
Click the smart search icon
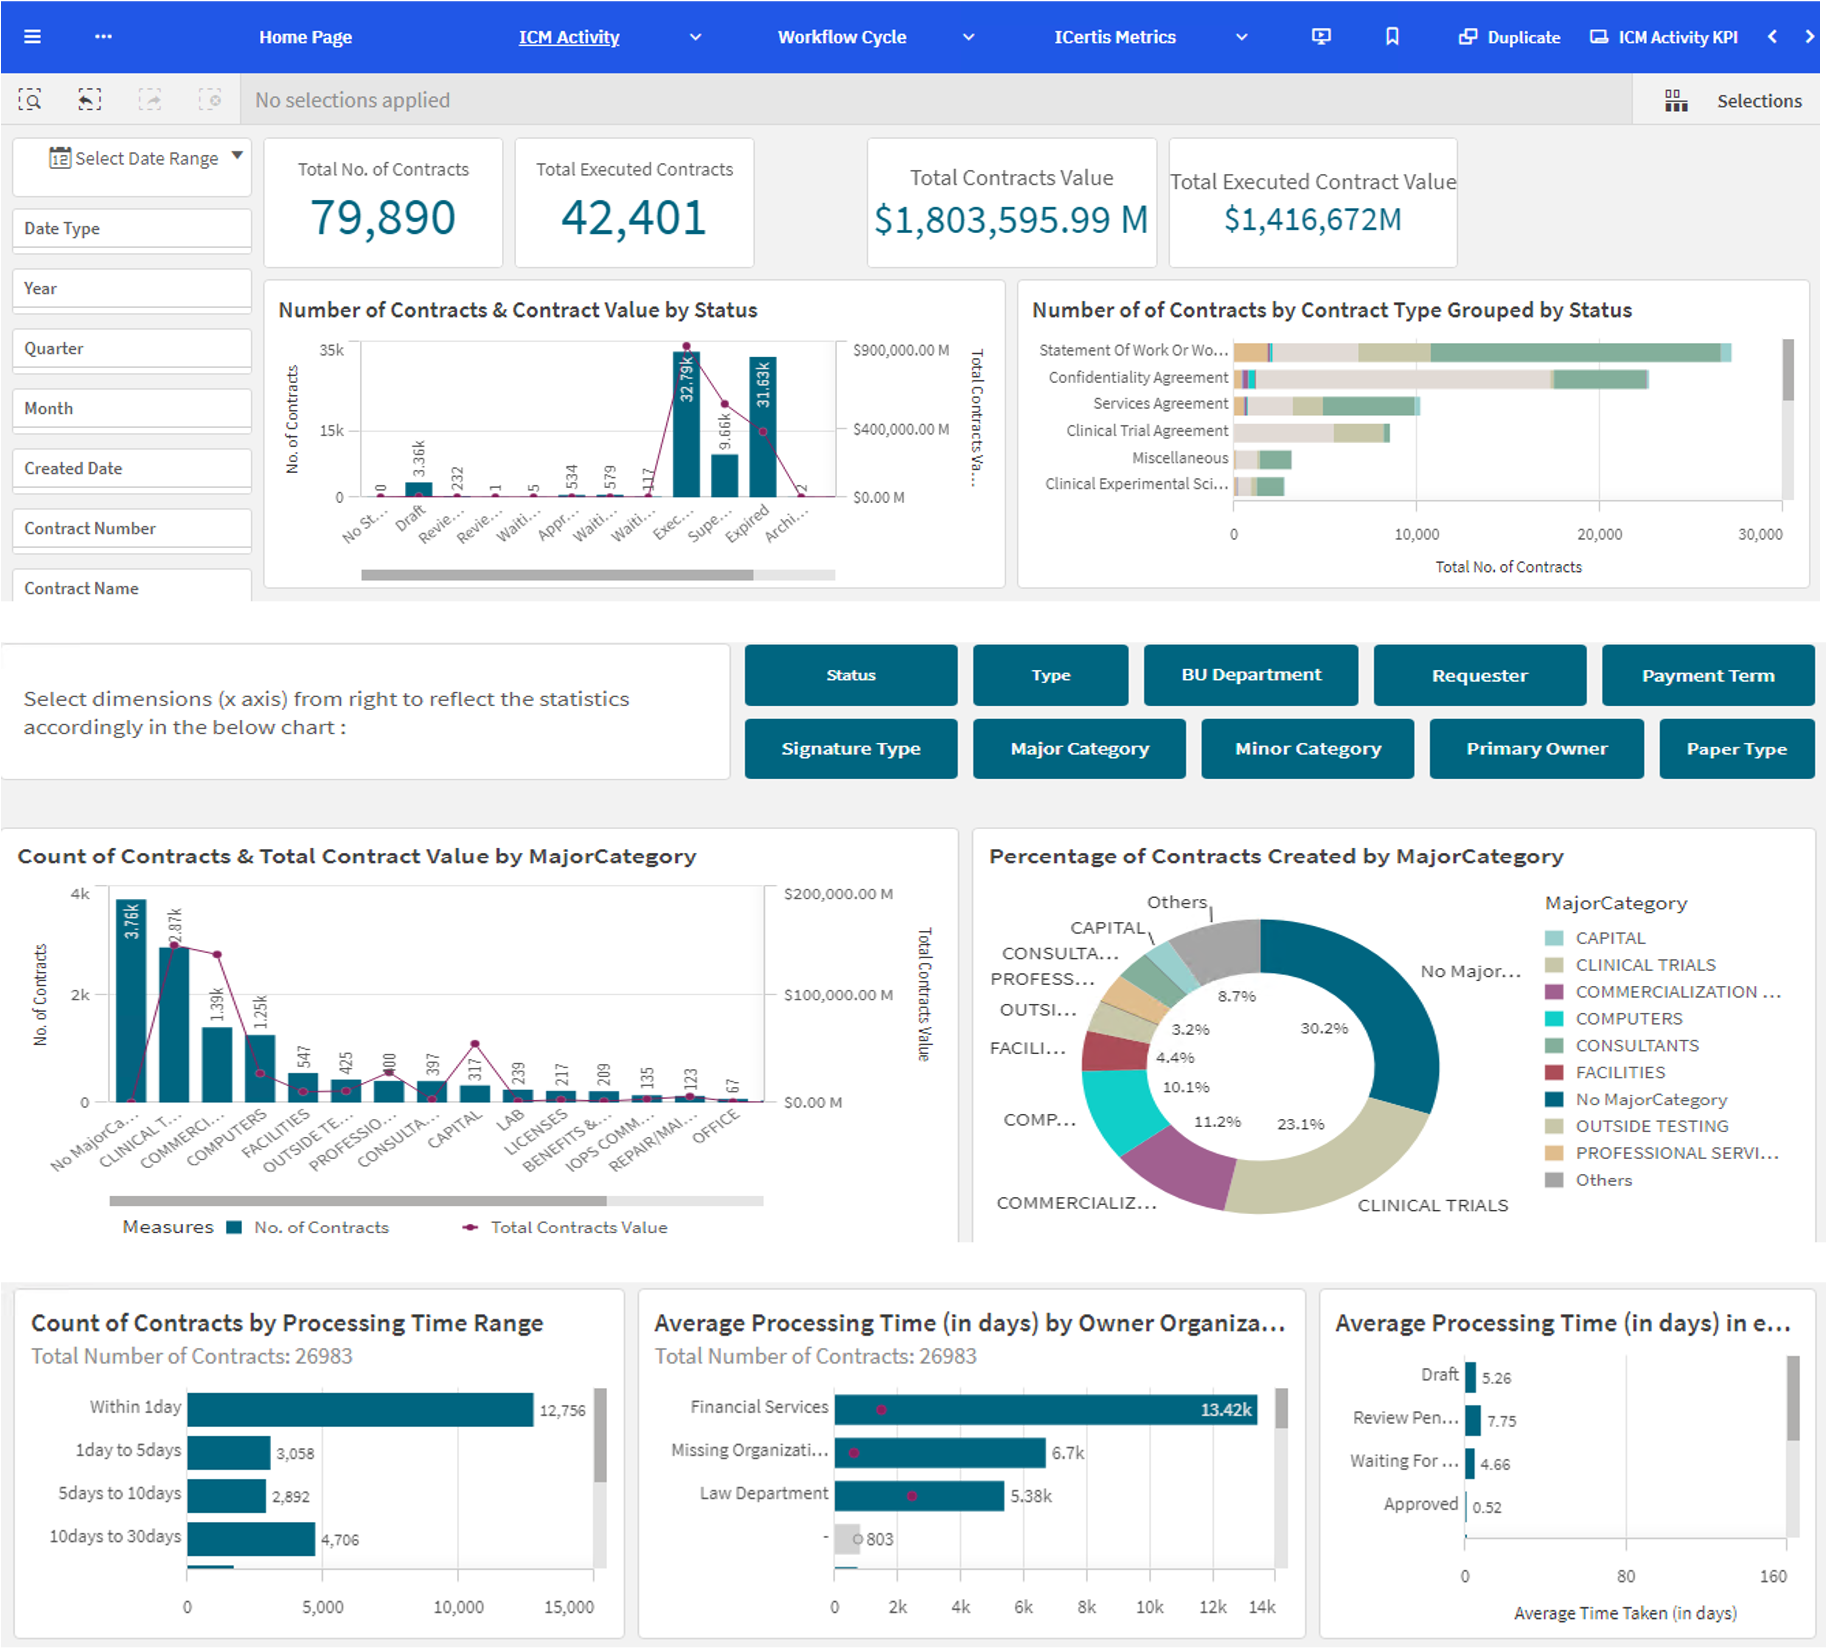[30, 100]
